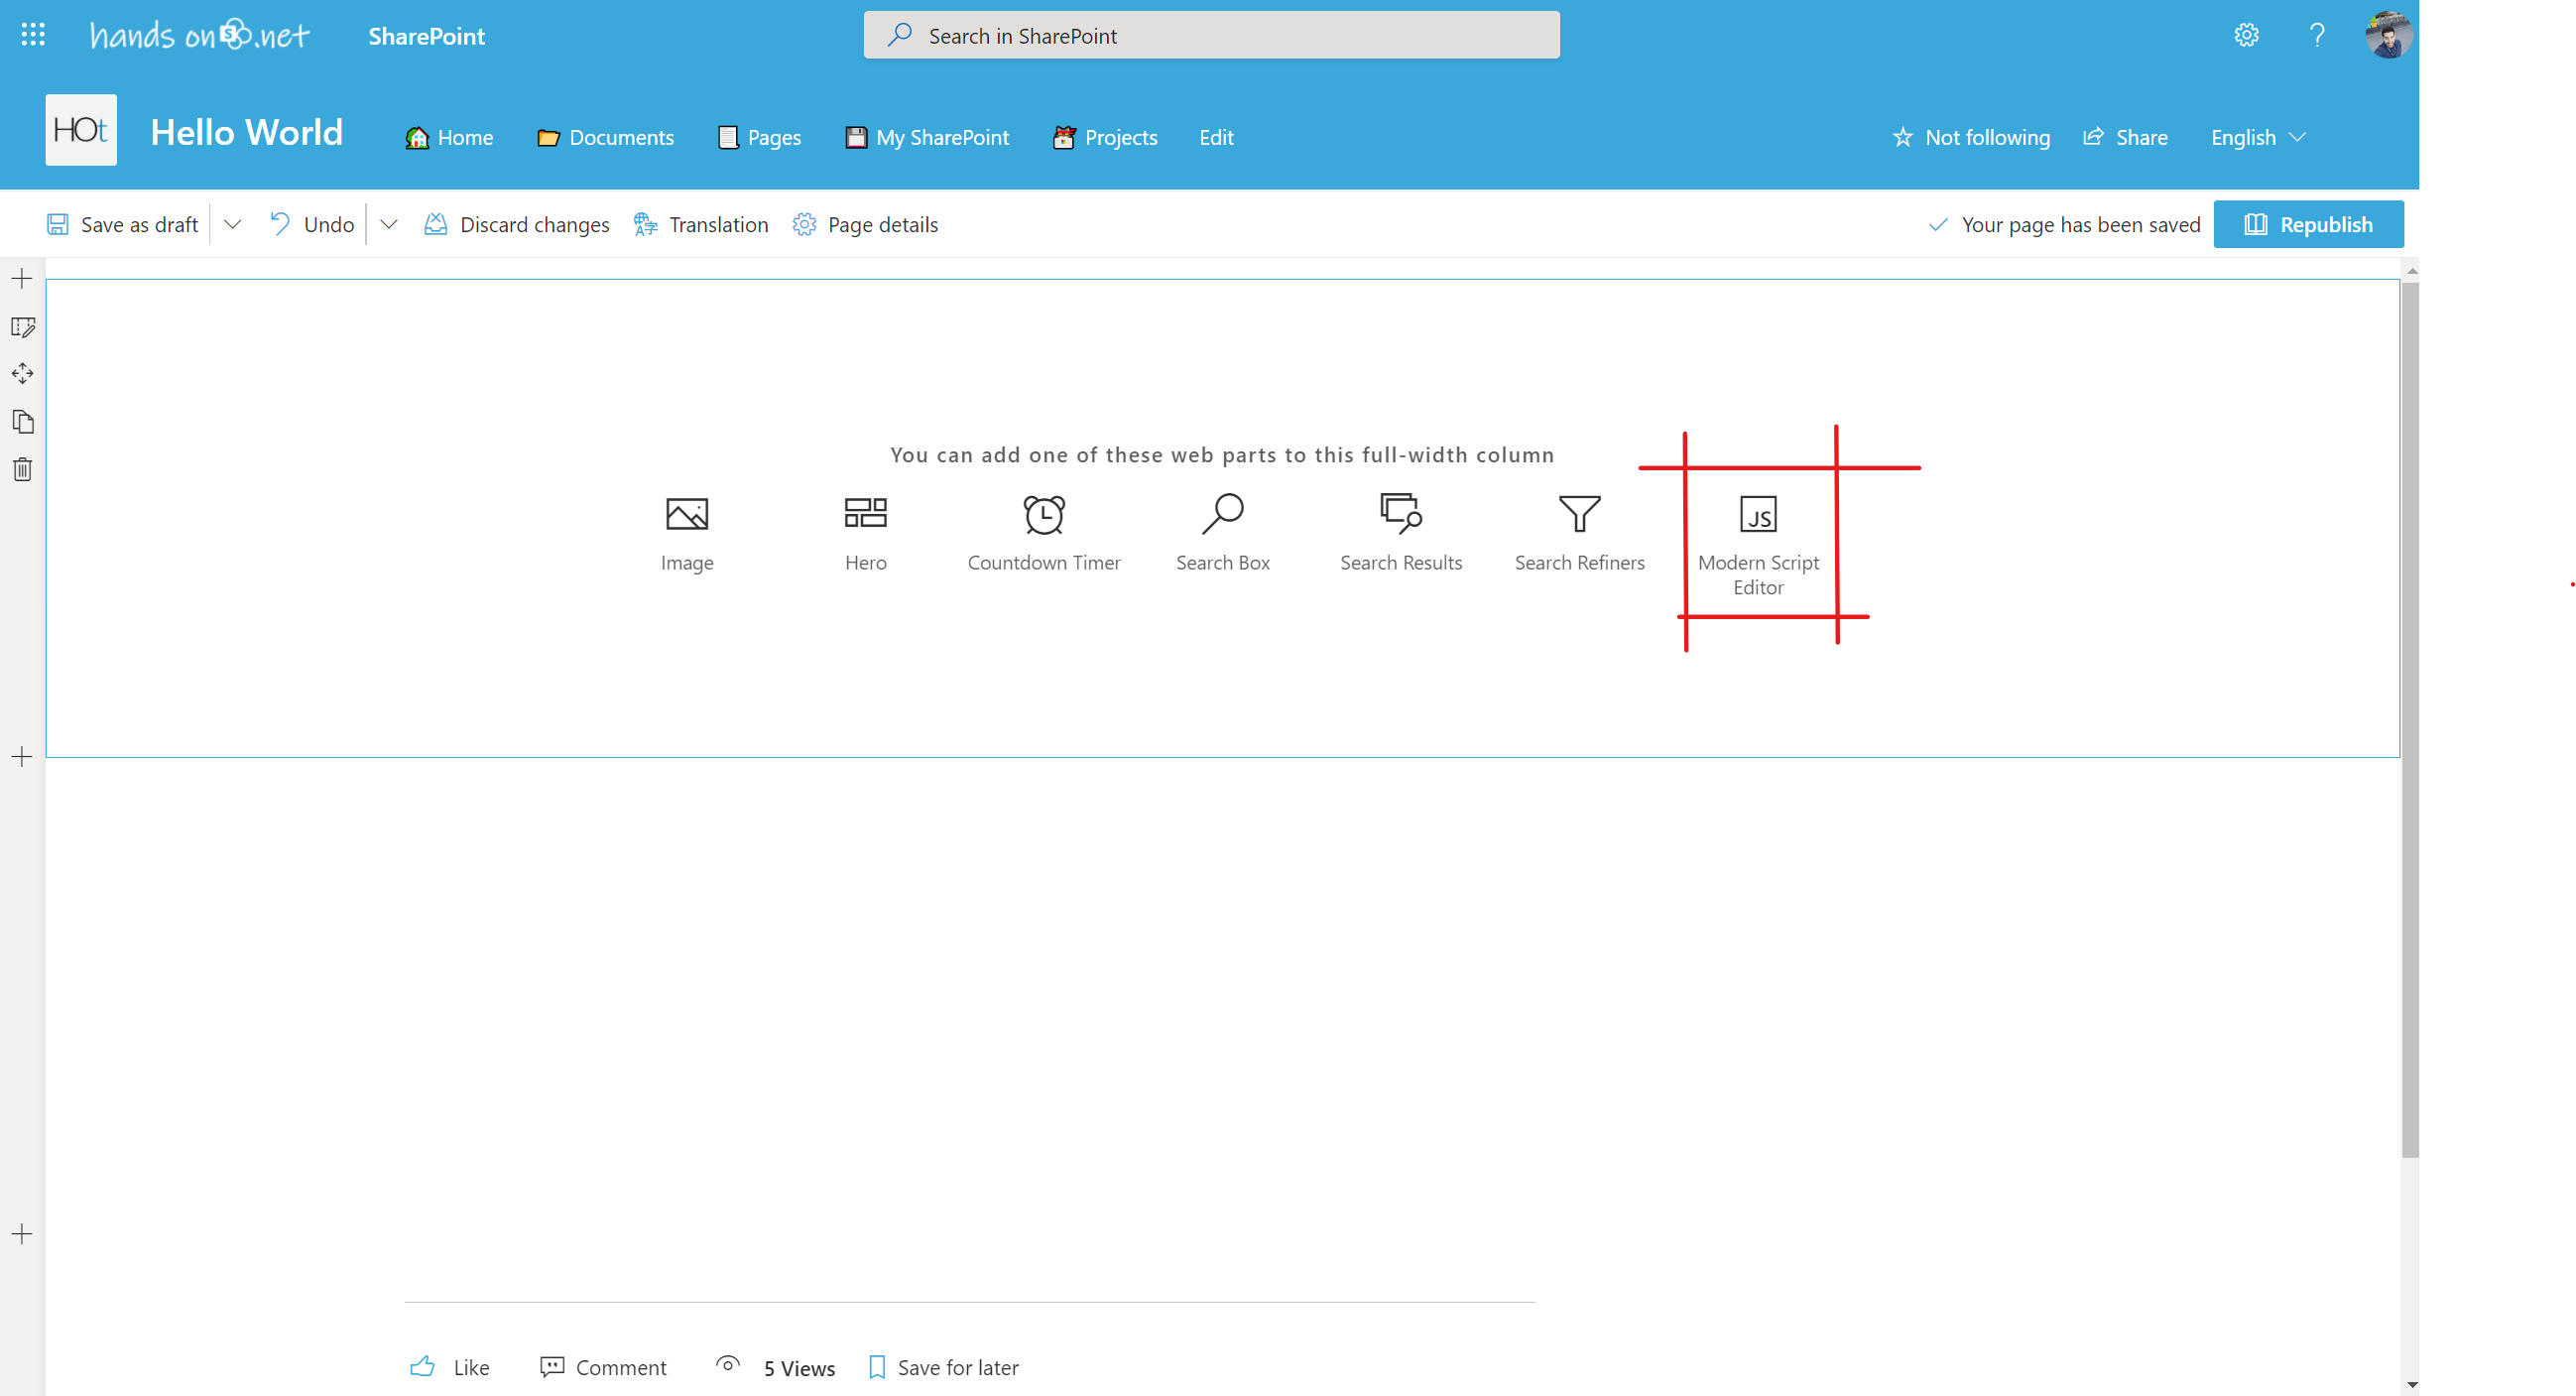Viewport: 2576px width, 1396px height.
Task: Save this page for later
Action: 941,1367
